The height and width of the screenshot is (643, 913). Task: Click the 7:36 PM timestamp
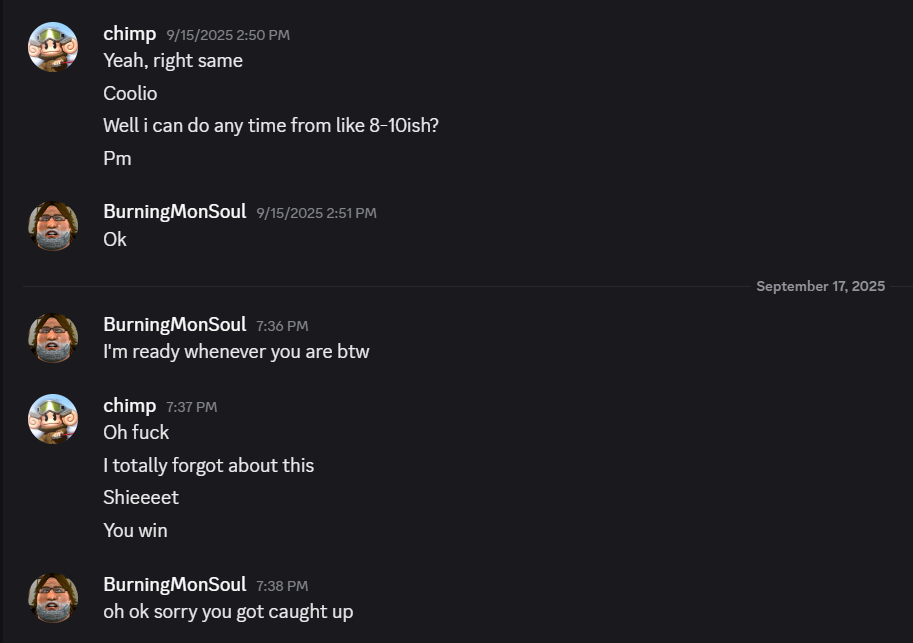(x=282, y=326)
